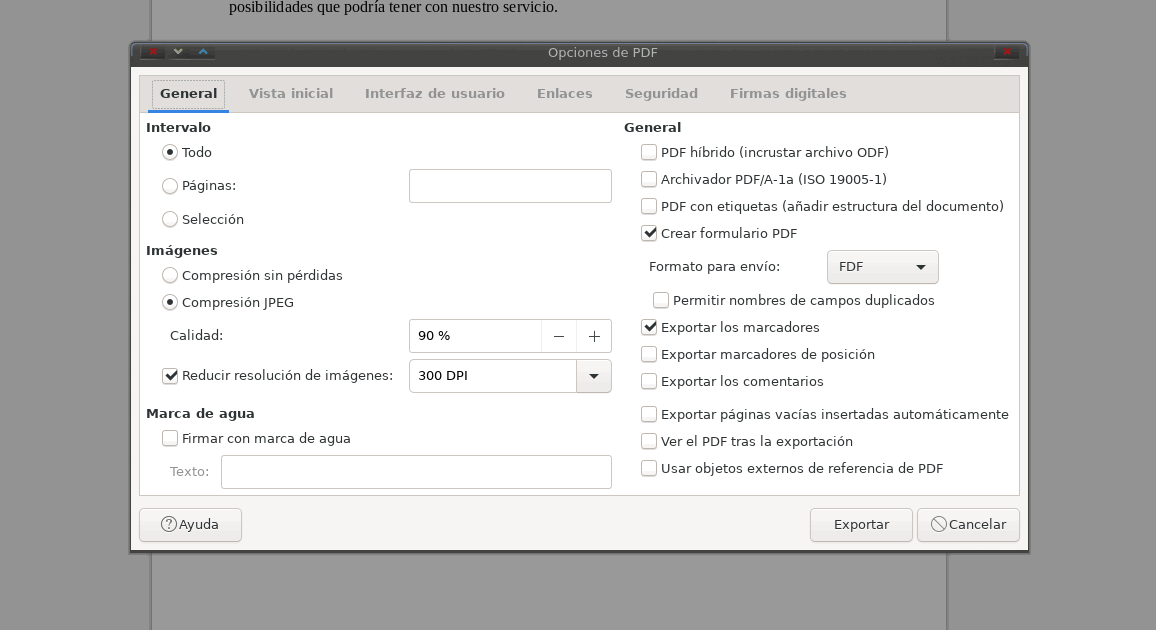Open the Interfaz de usuario tab
This screenshot has width=1156, height=630.
(435, 93)
